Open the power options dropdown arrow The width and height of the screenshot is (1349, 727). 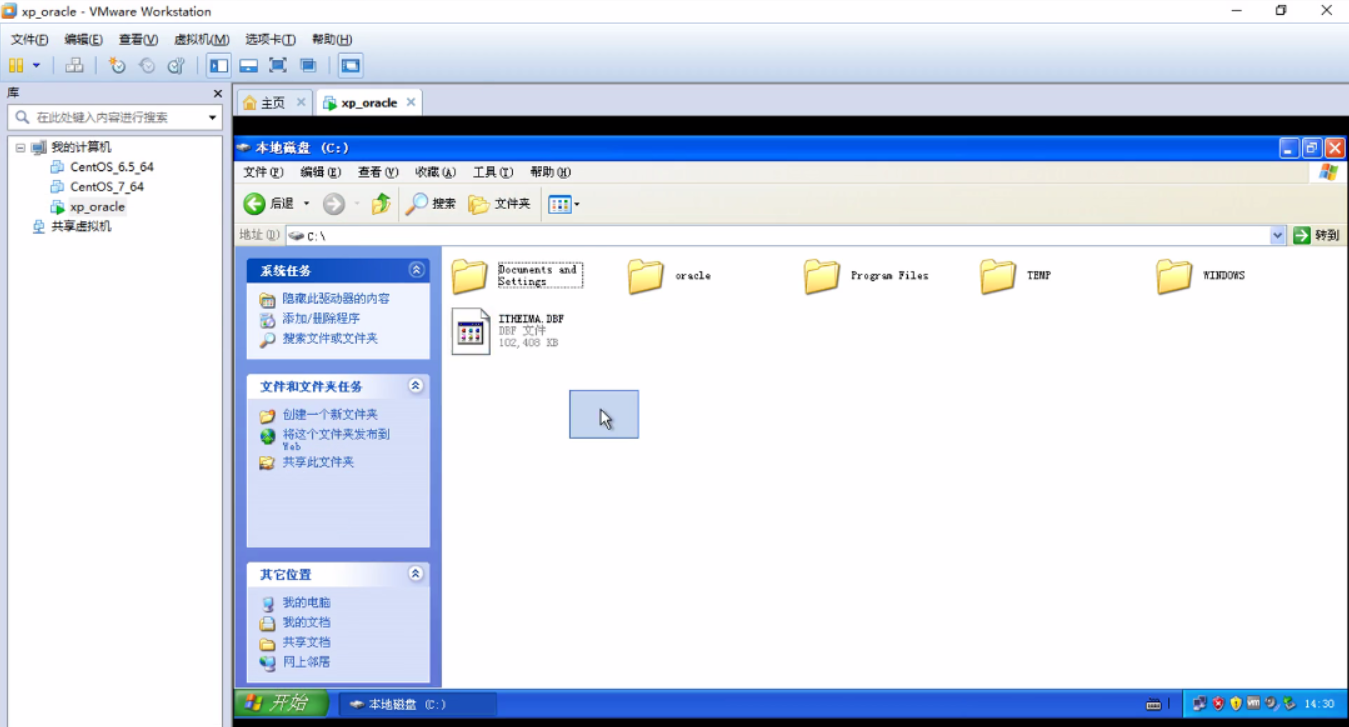(x=37, y=66)
